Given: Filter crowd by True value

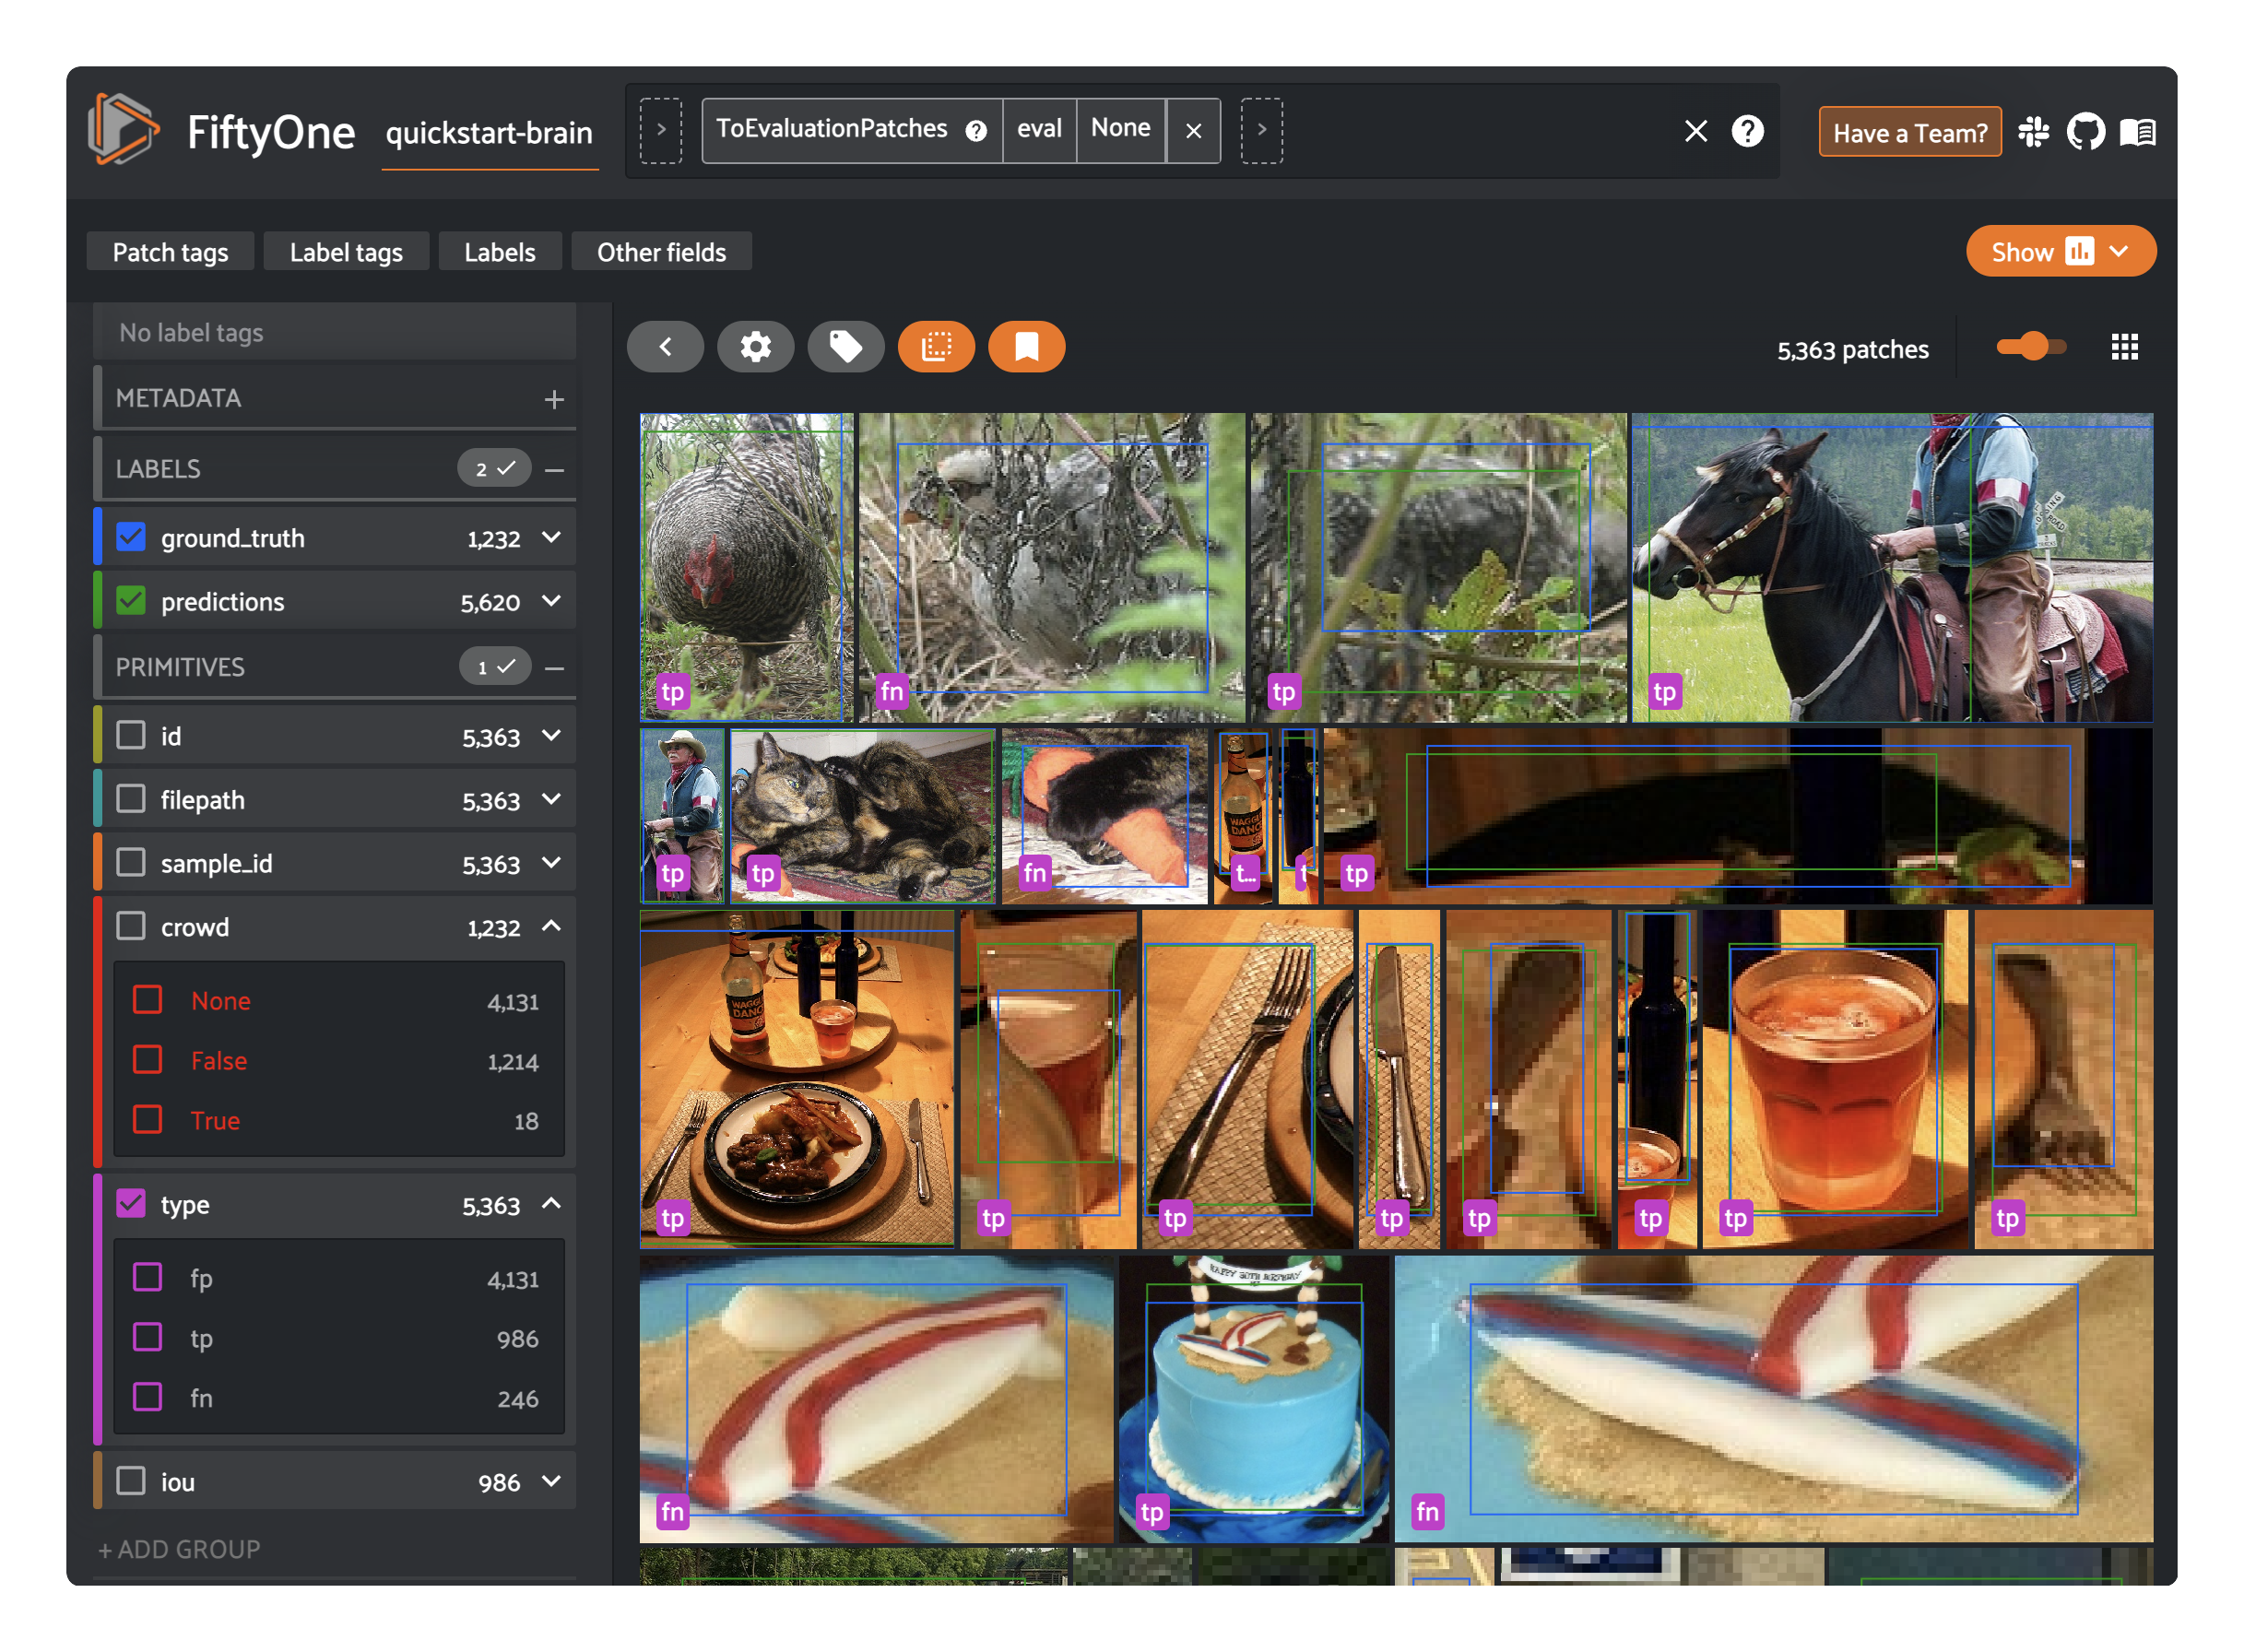Looking at the screenshot, I should tap(148, 1120).
